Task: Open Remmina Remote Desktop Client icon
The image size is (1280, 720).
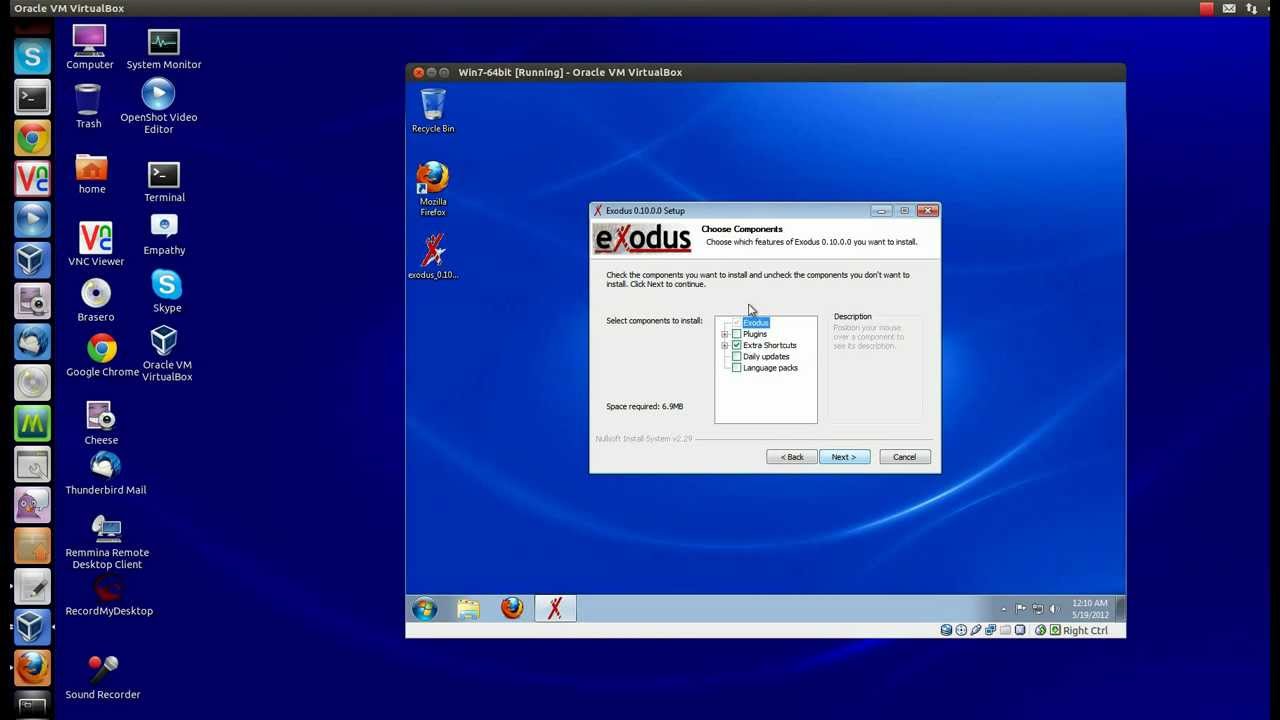Action: (107, 542)
